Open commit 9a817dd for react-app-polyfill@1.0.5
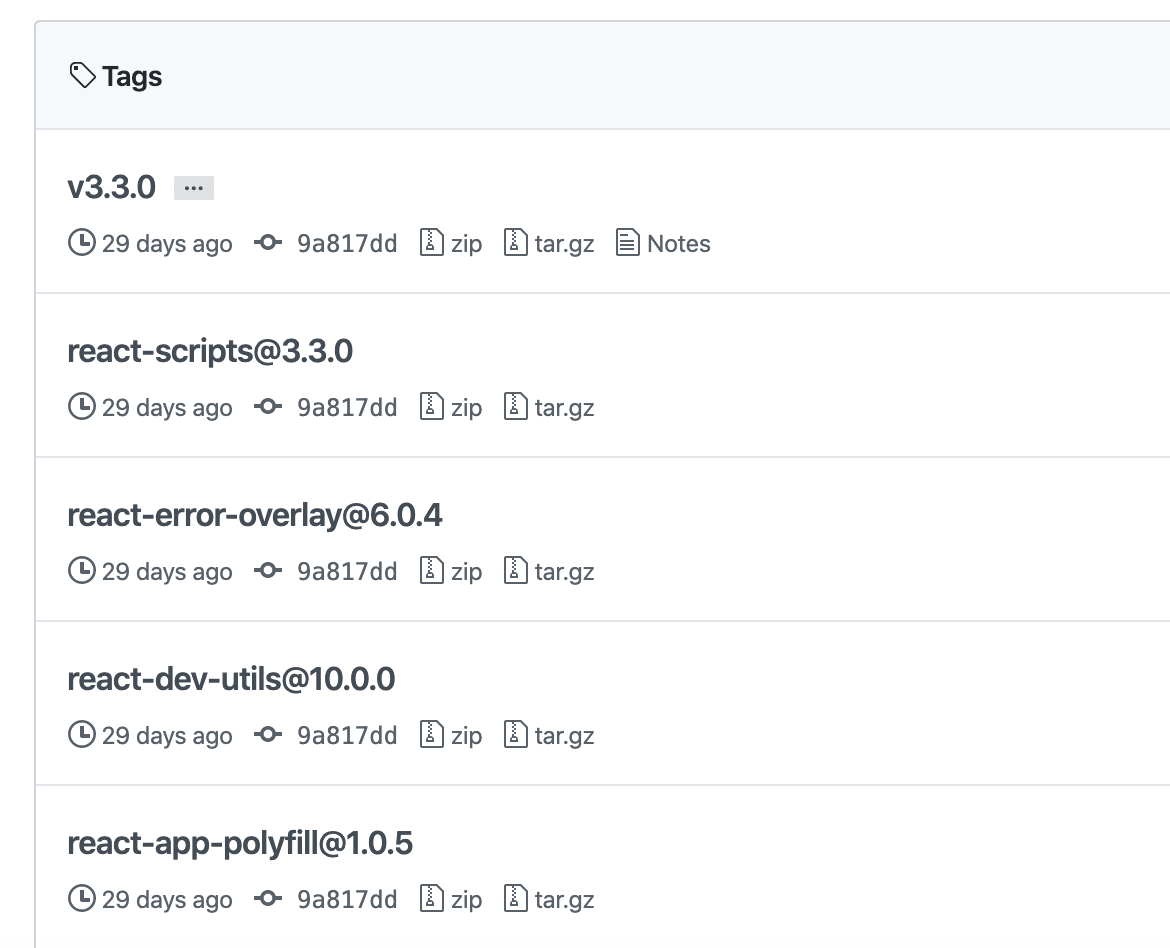The height and width of the screenshot is (948, 1170). coord(347,900)
